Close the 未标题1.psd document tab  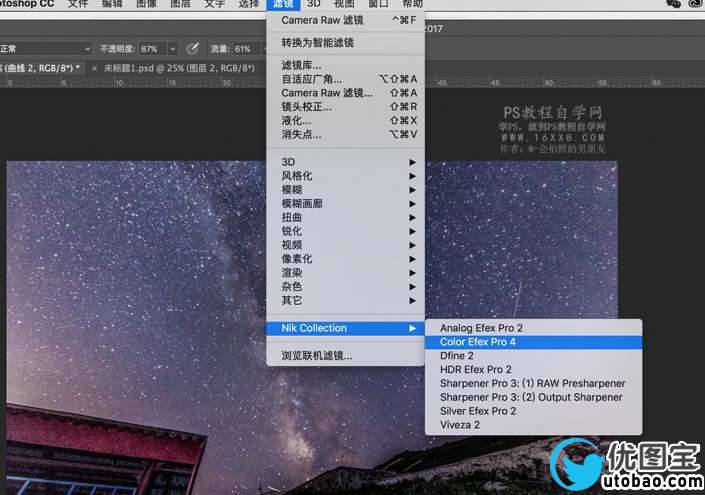94,68
